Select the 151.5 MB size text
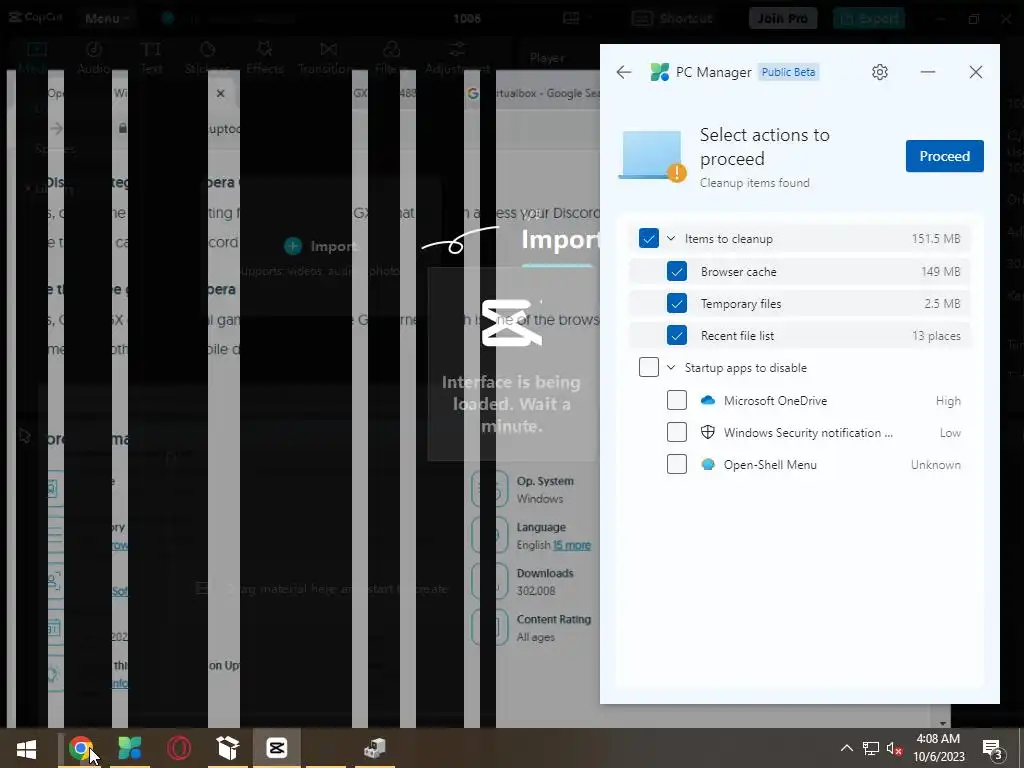Viewport: 1024px width, 768px height. [936, 238]
